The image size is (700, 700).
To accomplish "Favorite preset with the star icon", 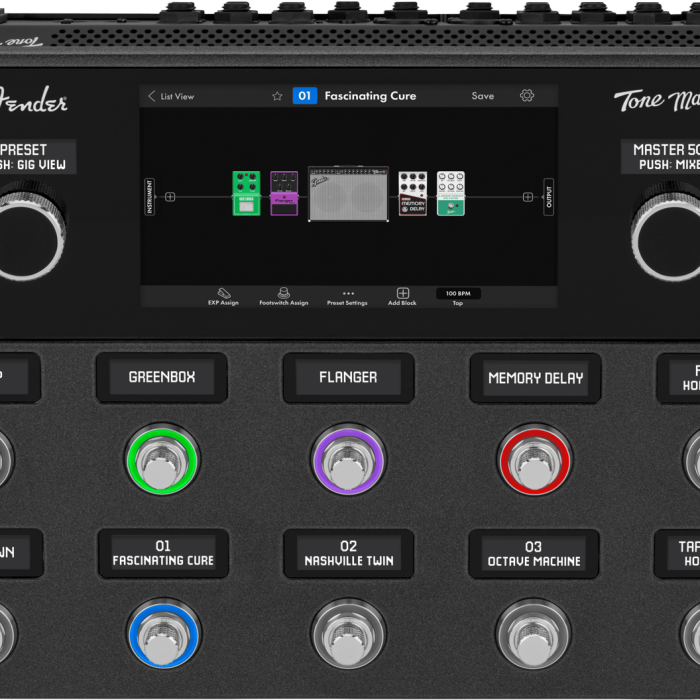I will click(x=277, y=96).
